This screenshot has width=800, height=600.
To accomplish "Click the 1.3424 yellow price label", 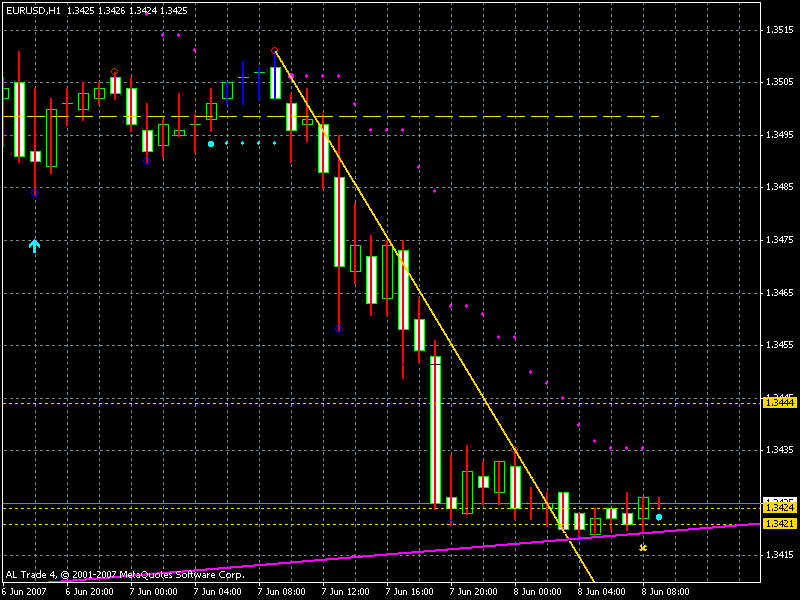I will [x=779, y=508].
